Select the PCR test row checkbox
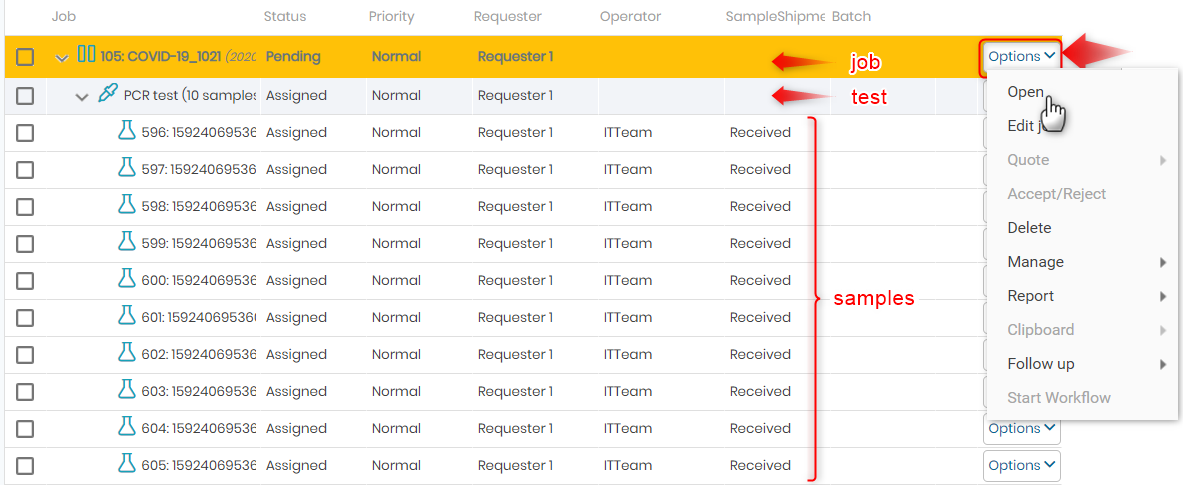 point(25,96)
